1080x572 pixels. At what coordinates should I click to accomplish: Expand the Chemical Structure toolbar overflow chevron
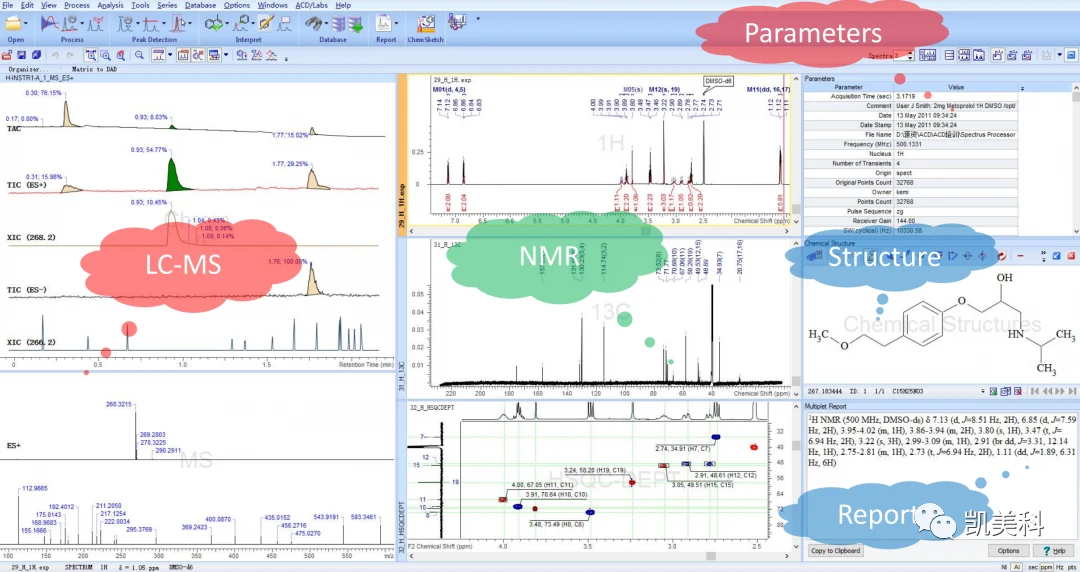pyautogui.click(x=1041, y=256)
